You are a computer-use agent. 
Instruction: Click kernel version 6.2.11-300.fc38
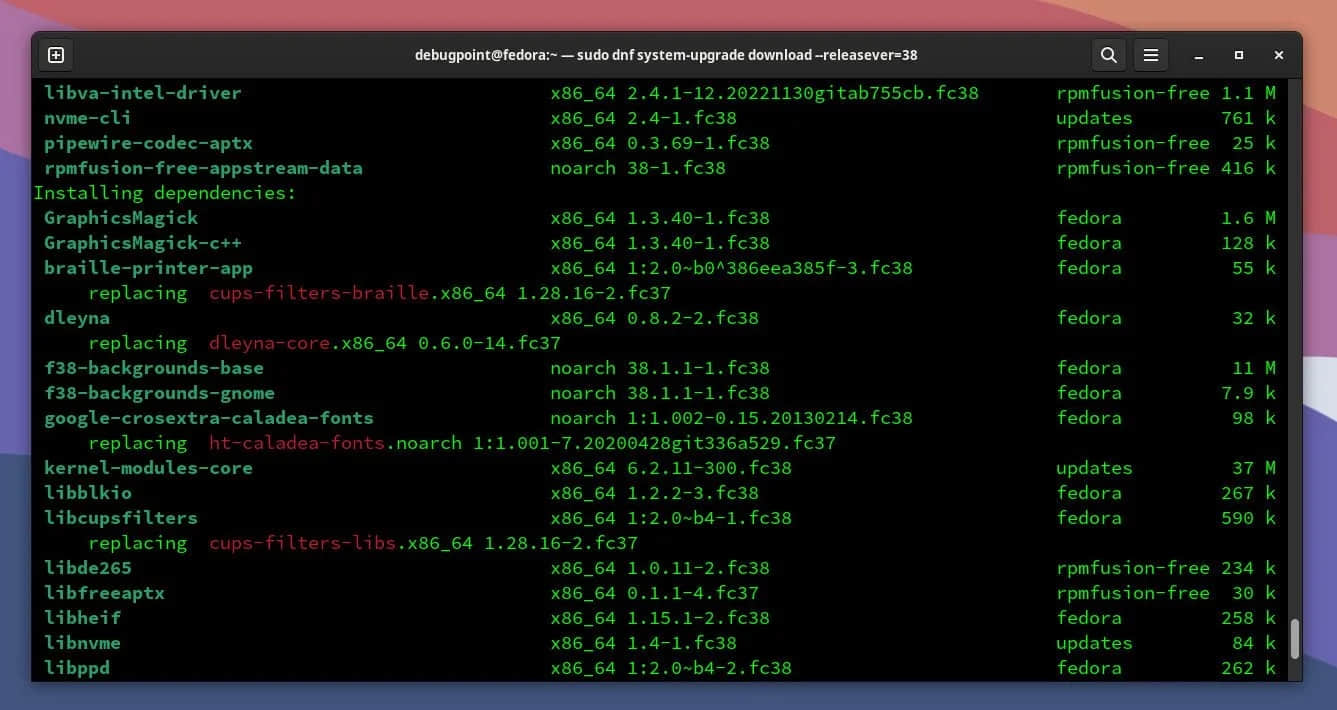709,468
